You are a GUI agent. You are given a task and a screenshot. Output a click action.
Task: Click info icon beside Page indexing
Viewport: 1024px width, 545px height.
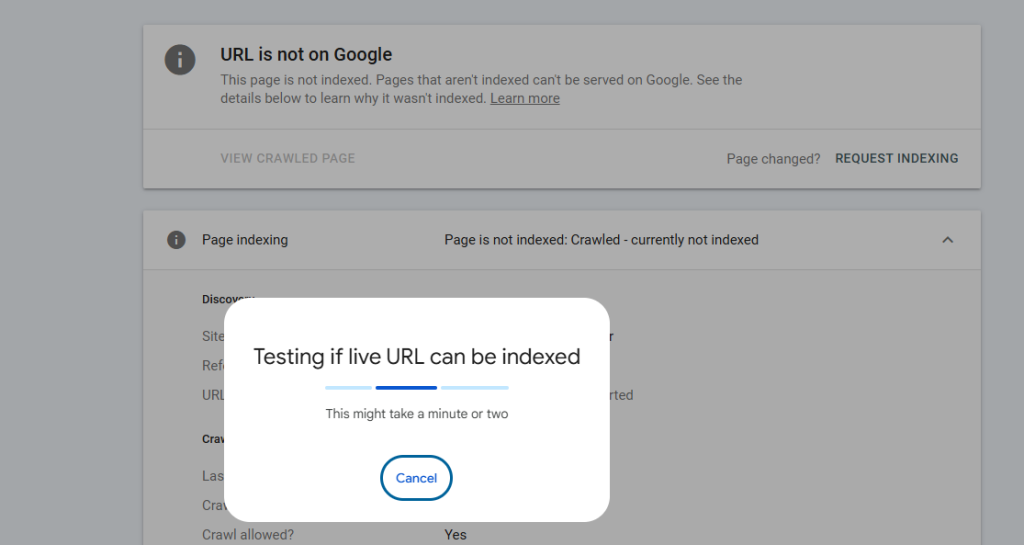(176, 240)
